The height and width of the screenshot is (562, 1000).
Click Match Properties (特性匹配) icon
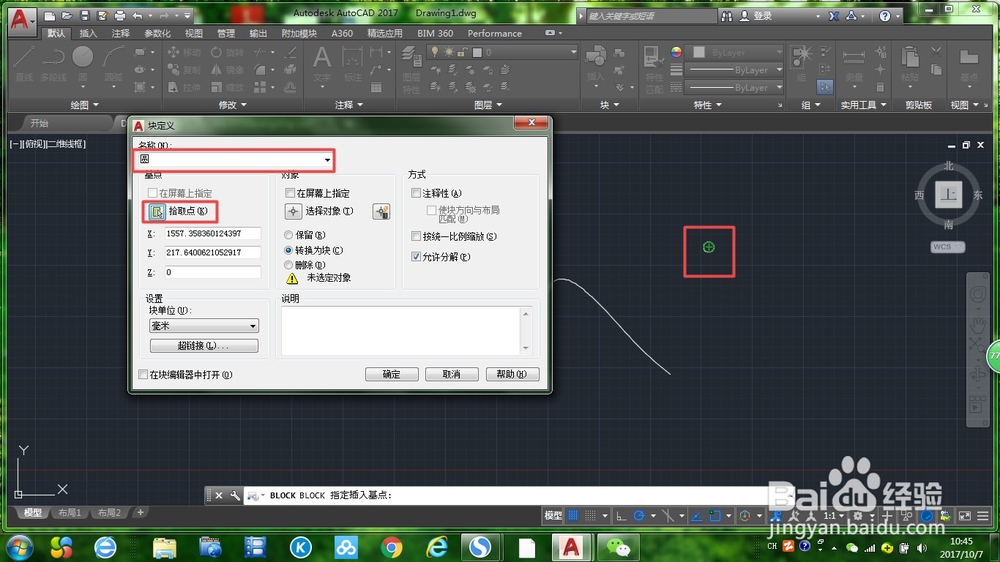(x=654, y=69)
